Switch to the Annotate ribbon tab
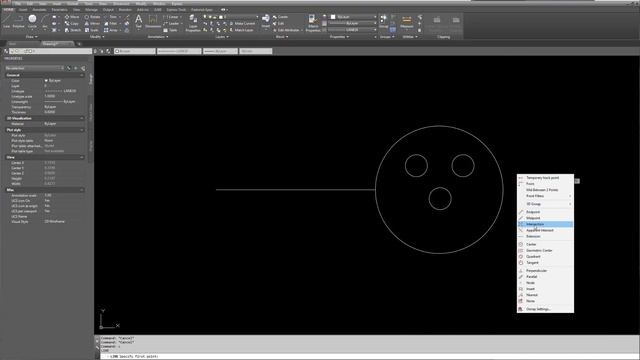Viewport: 640px width, 360px height. tap(39, 9)
